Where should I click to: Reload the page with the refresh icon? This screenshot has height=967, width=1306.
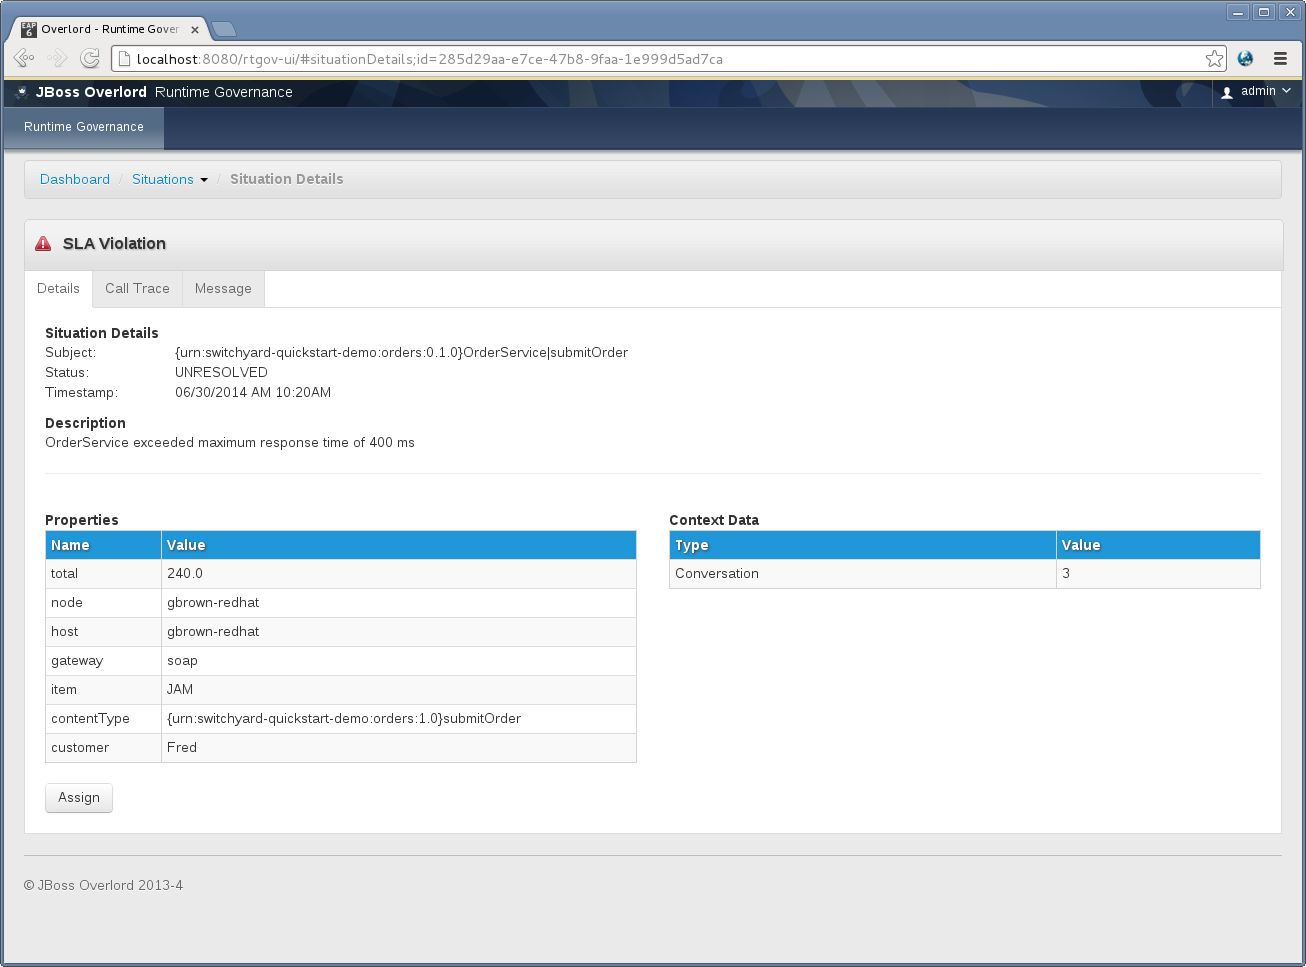(x=90, y=59)
